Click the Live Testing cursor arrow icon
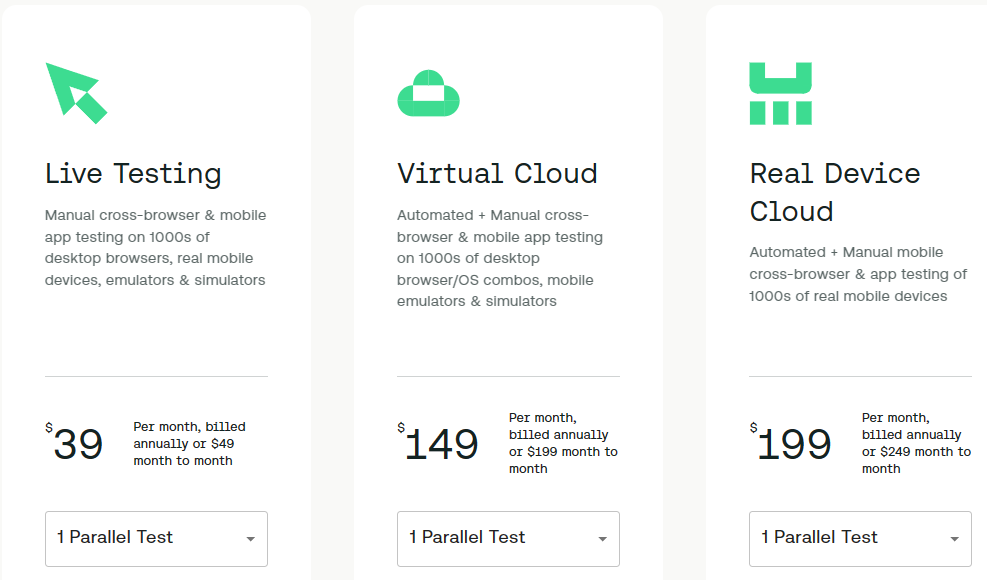 [76, 93]
